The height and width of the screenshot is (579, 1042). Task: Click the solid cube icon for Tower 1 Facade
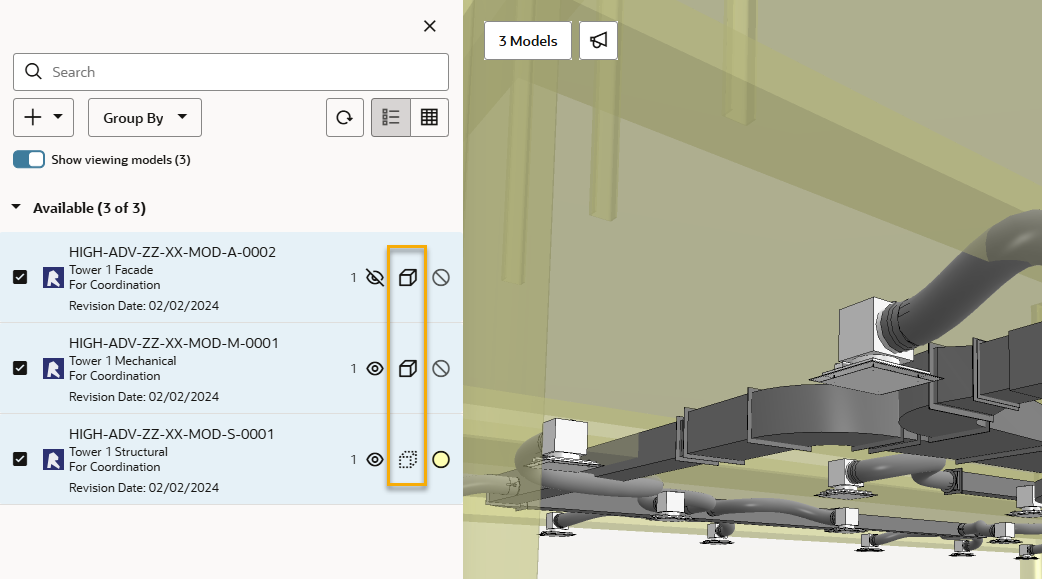point(407,278)
